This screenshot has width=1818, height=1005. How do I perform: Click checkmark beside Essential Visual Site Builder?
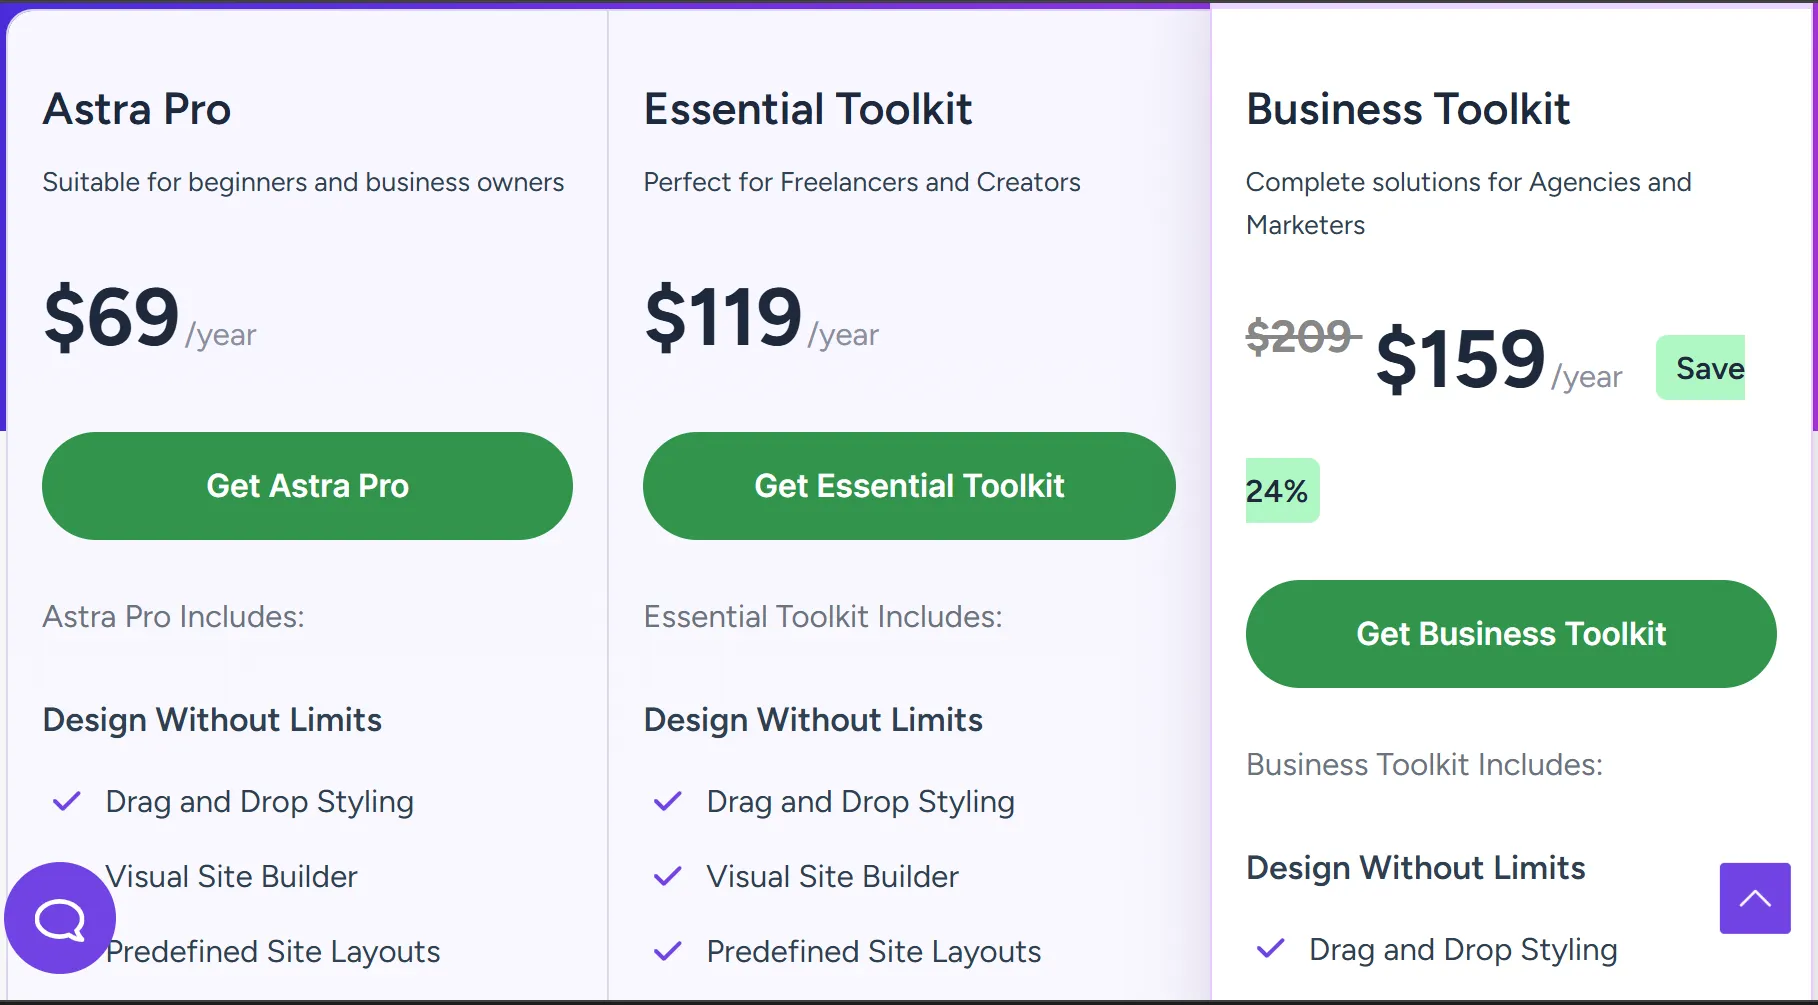coord(667,877)
